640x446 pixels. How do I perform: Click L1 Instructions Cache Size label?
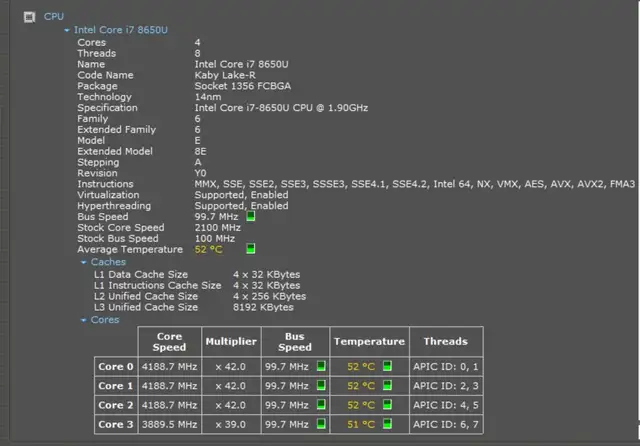point(158,285)
